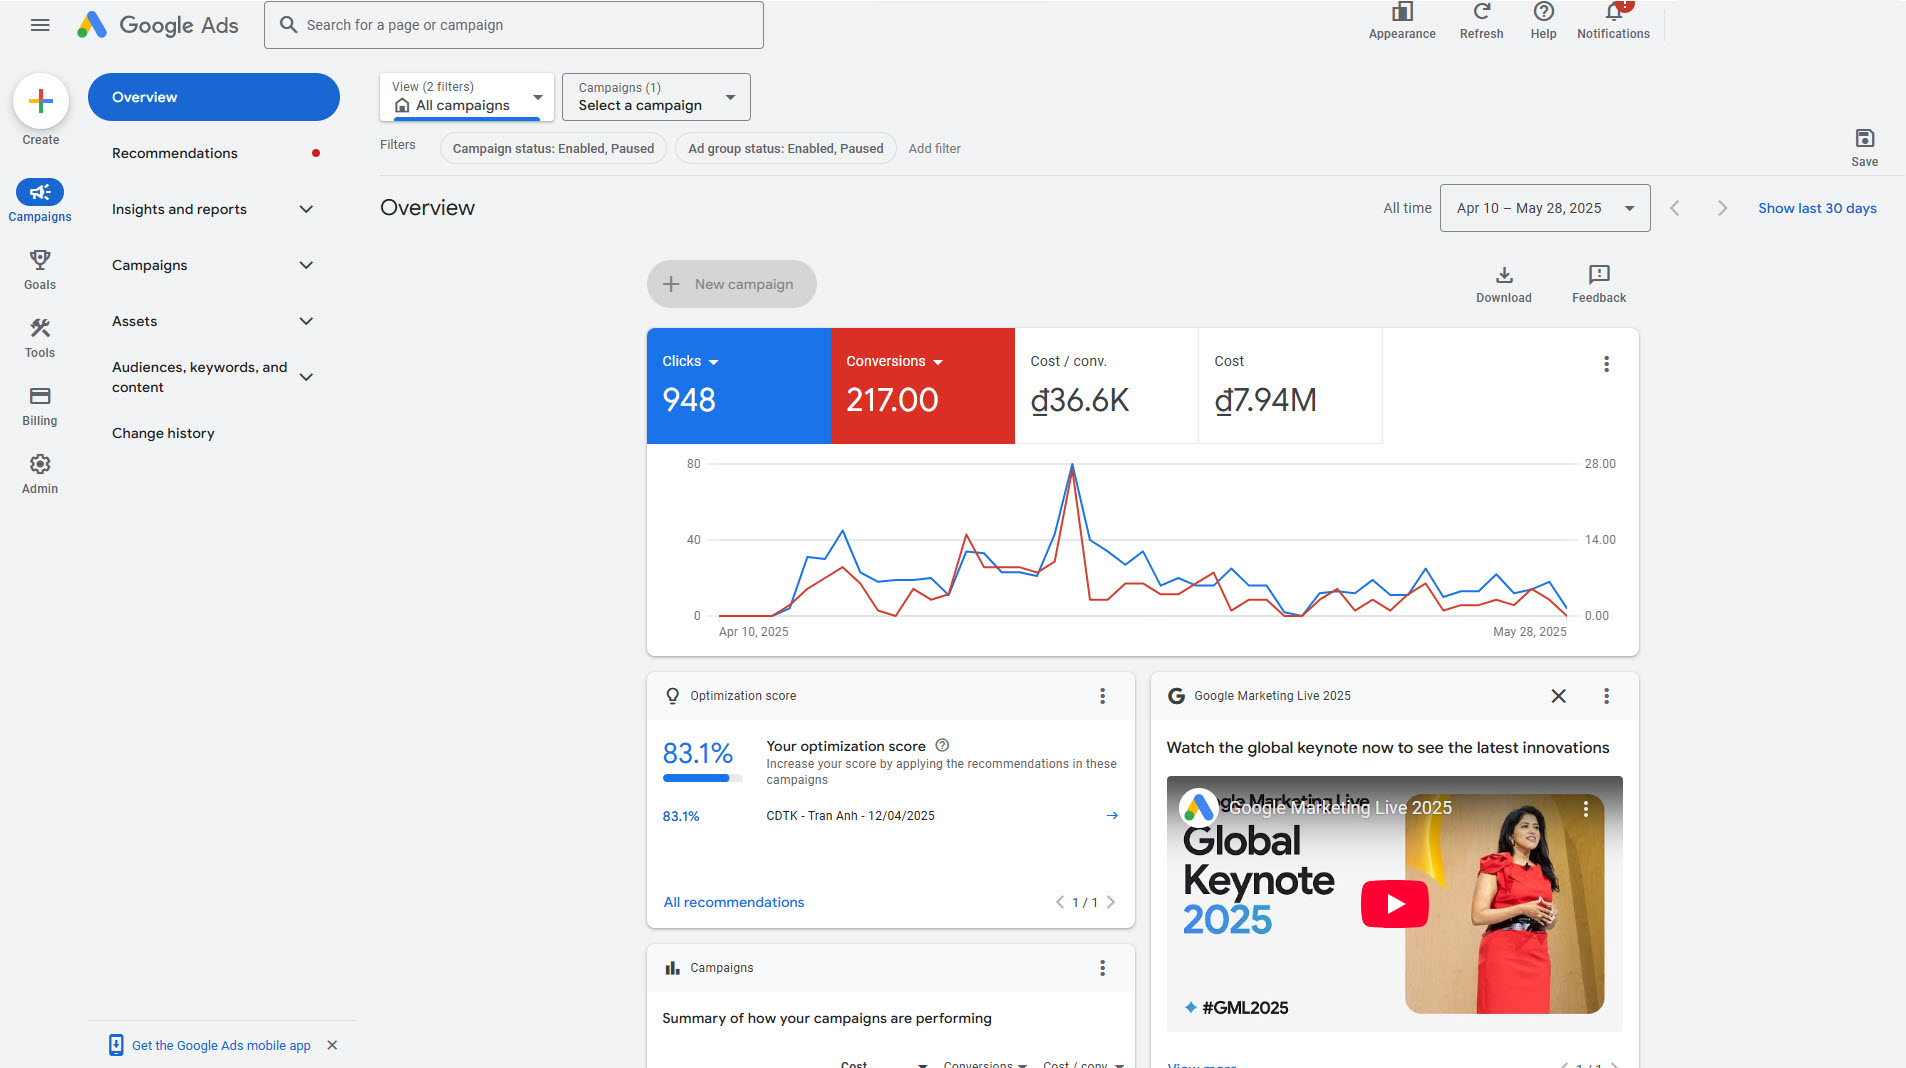
Task: Edit the Campaign status filter chip
Action: coord(553,148)
